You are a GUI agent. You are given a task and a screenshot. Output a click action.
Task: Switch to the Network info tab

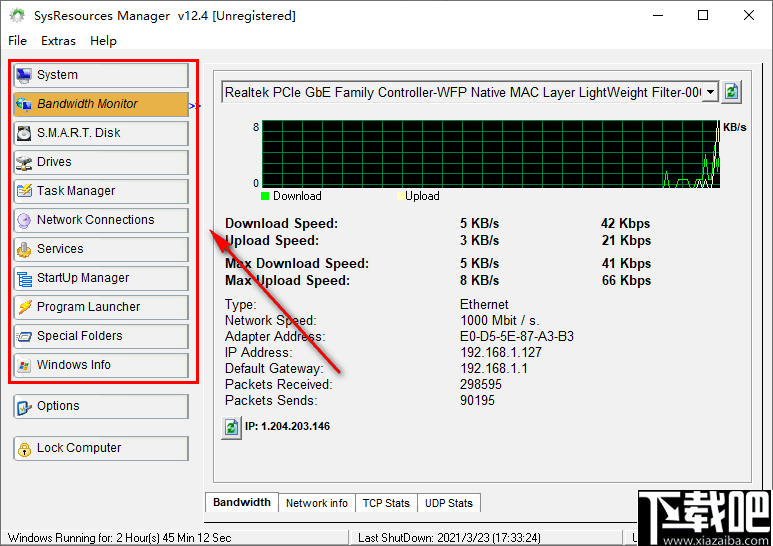(x=316, y=503)
